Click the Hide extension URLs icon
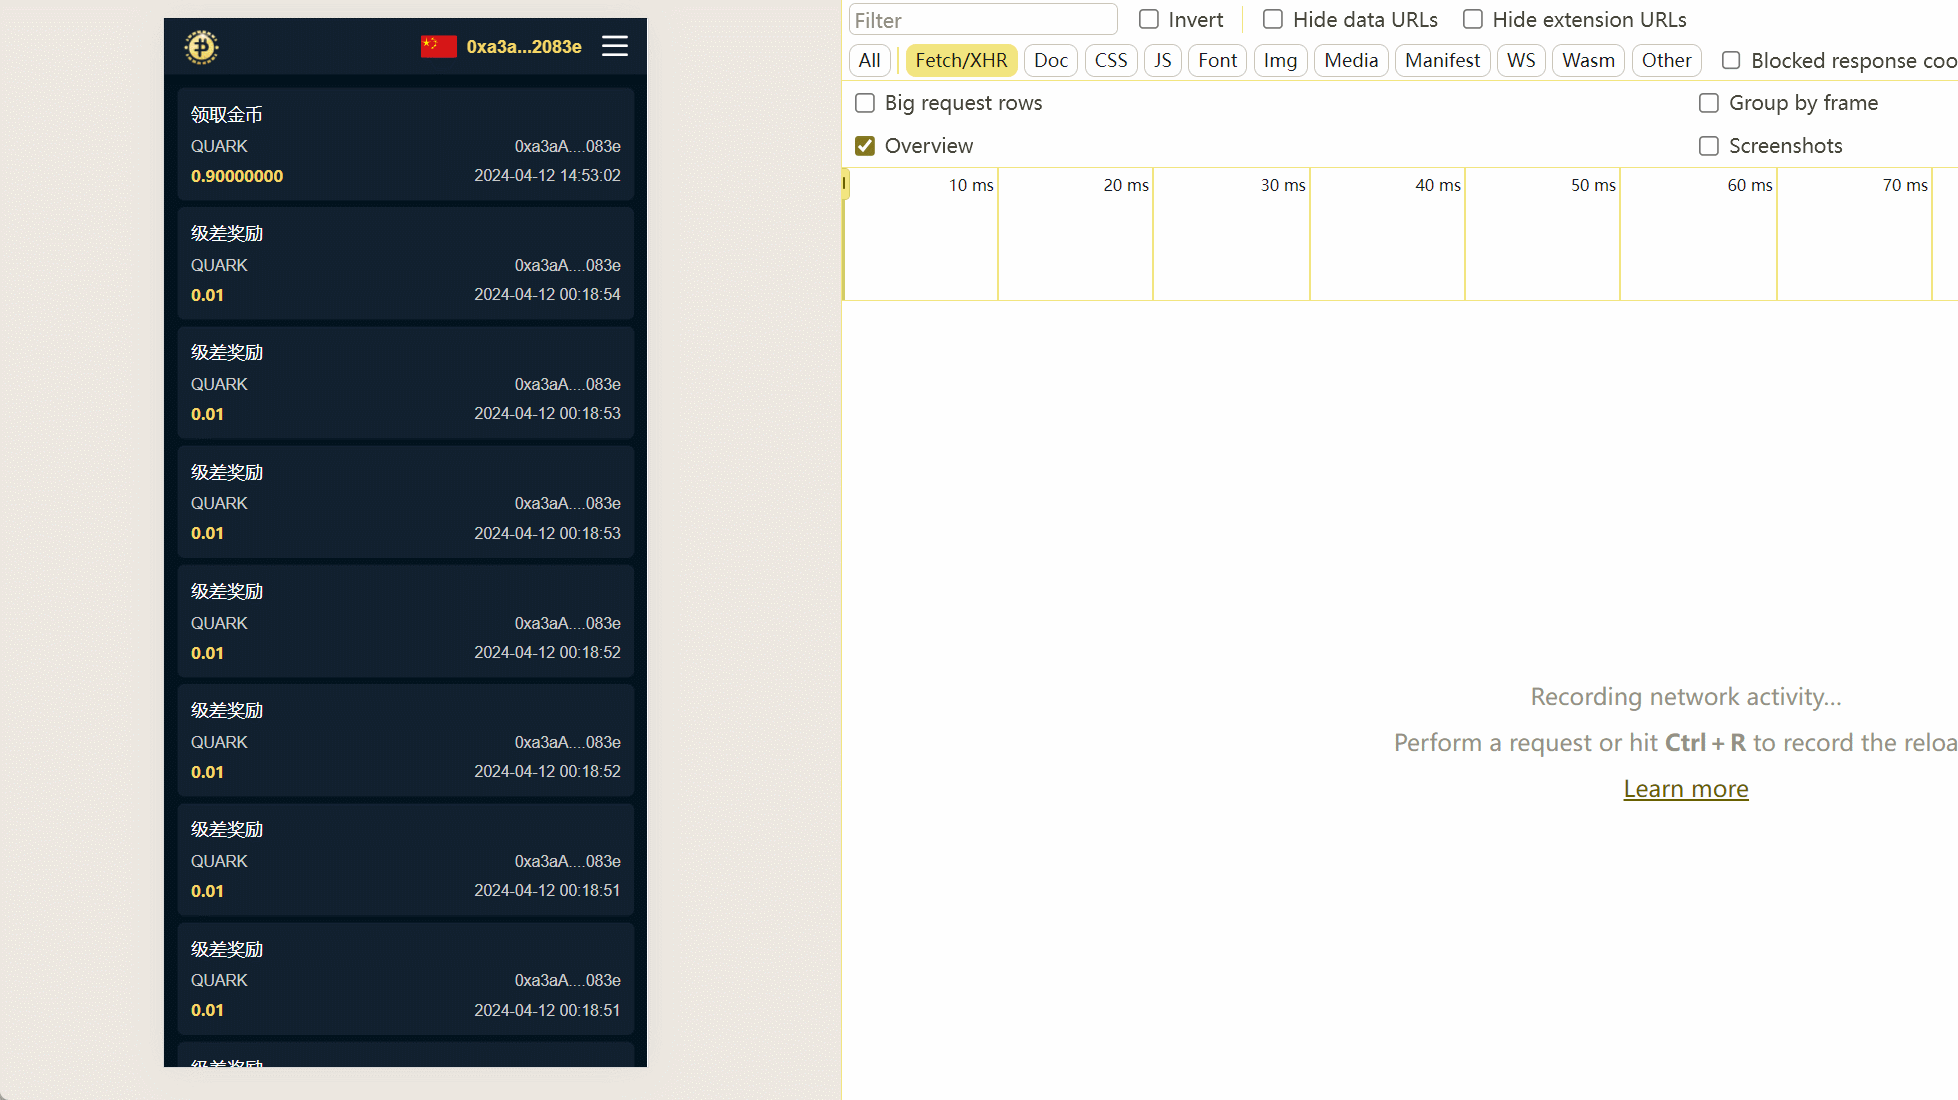Screen dimensions: 1958x1100 pos(1475,19)
